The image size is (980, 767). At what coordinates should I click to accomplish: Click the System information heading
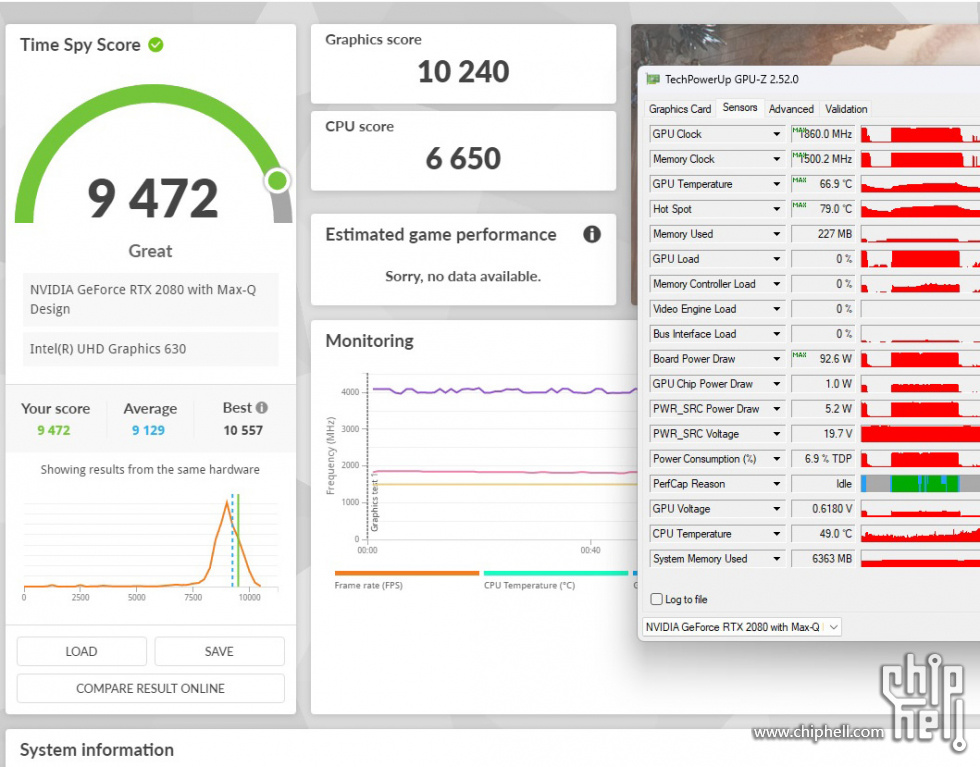pos(97,749)
